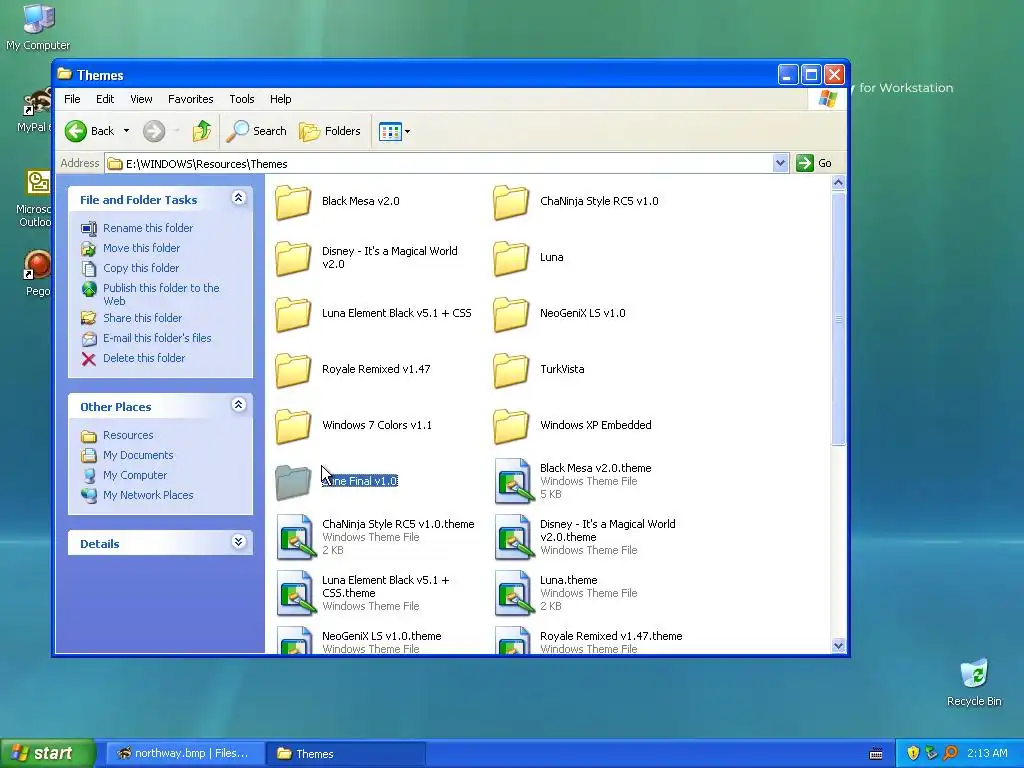Click Delete this folder link
1024x768 pixels.
point(144,359)
